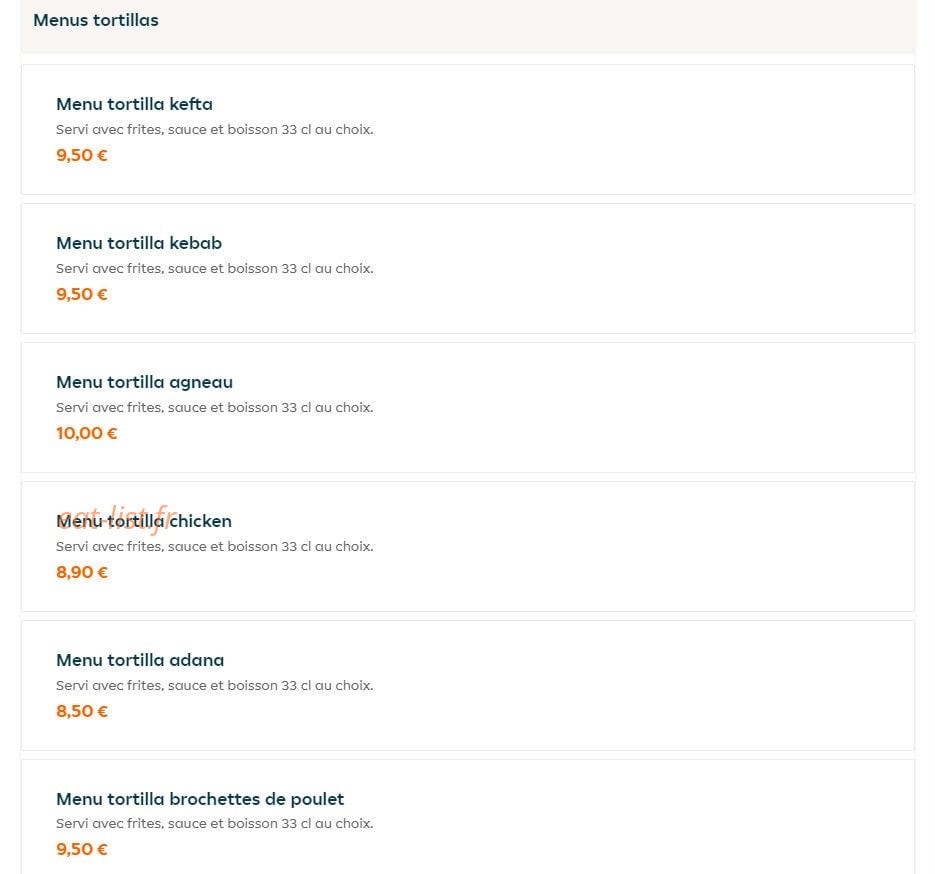The image size is (935, 874).
Task: Click the brochettes de poulet 9,50 € price
Action: (82, 849)
